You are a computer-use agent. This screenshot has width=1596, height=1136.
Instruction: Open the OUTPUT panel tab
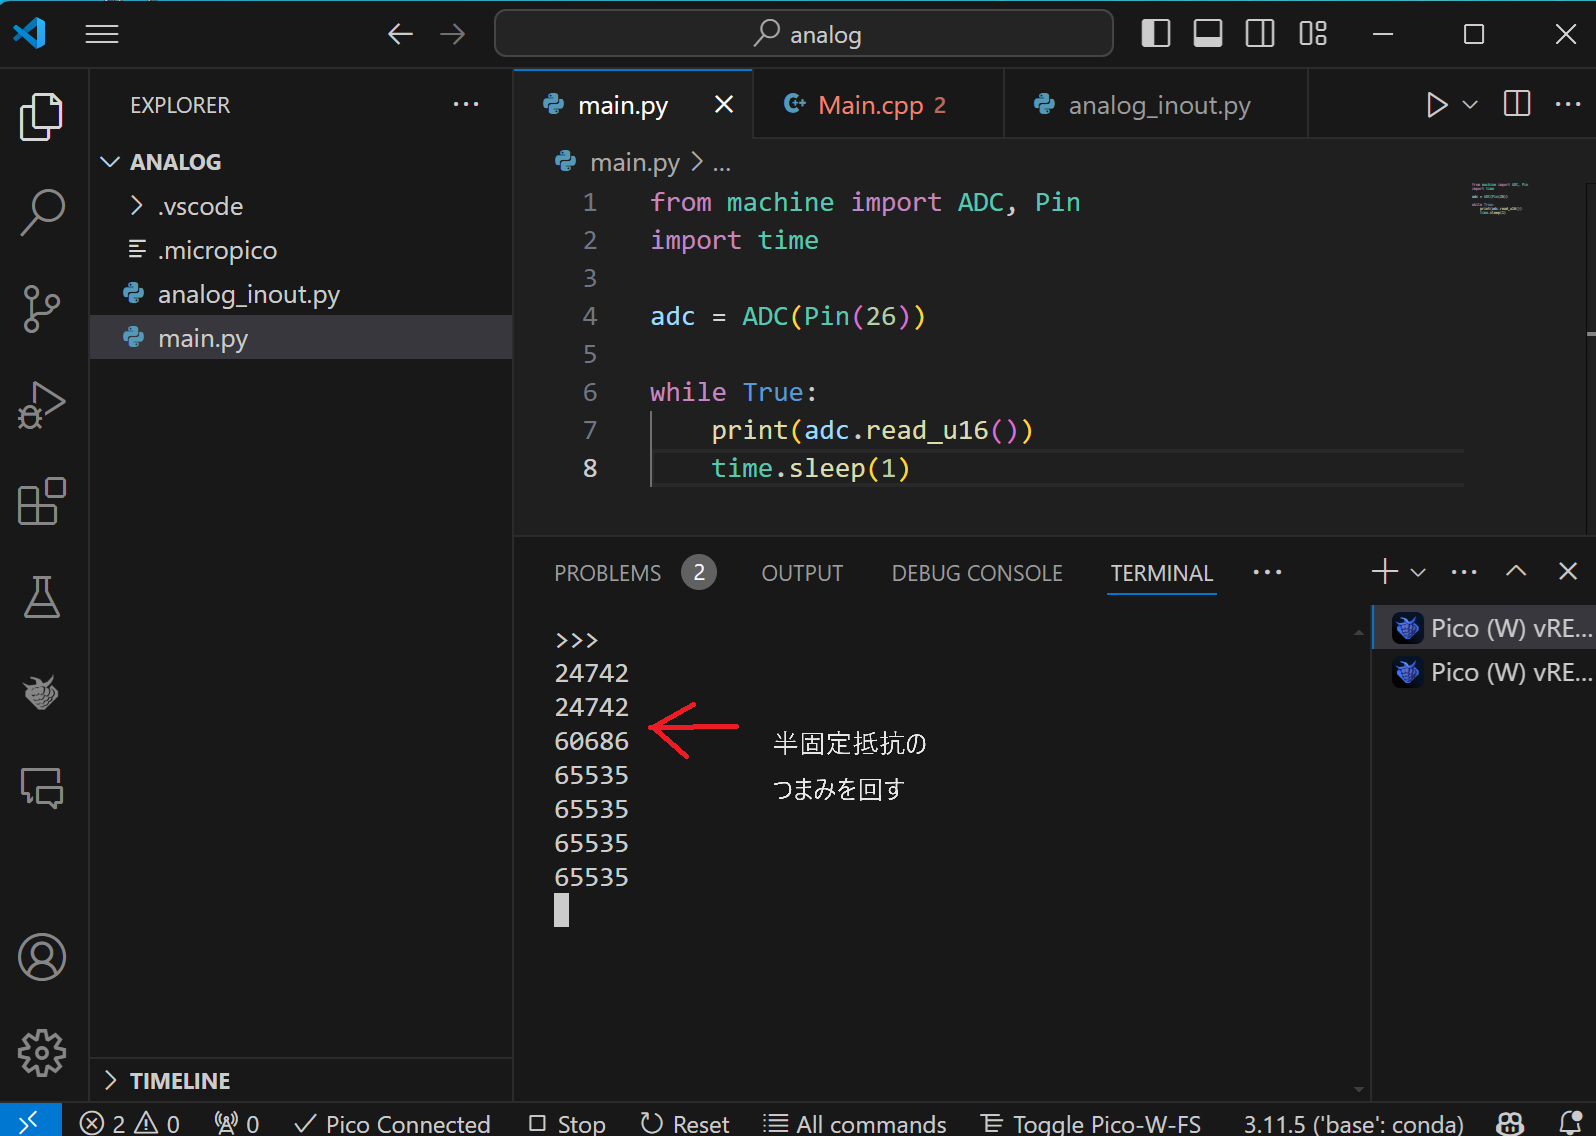tap(802, 573)
